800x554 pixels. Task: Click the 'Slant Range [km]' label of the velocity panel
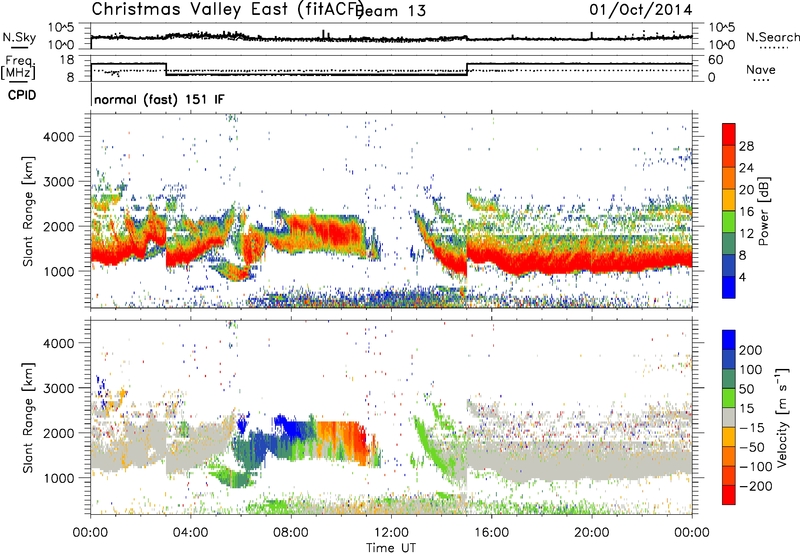click(28, 418)
